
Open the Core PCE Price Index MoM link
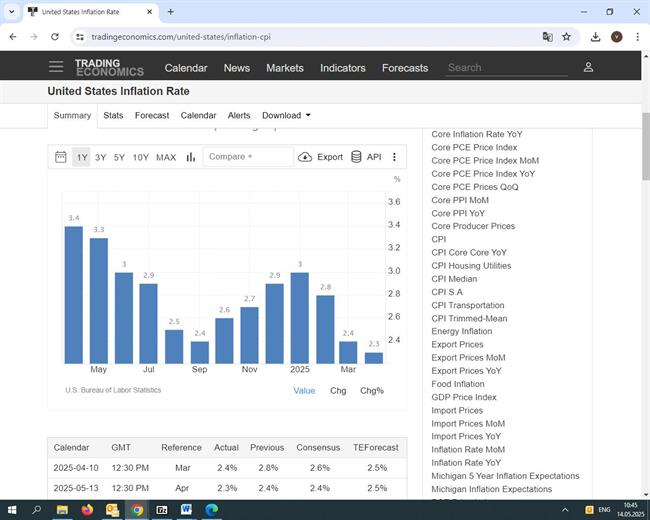485,160
